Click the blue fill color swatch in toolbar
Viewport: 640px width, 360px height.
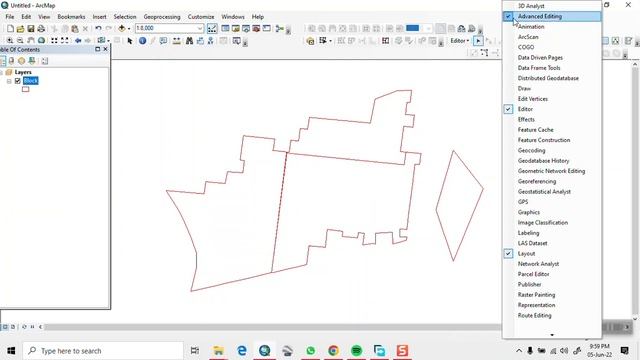412,28
